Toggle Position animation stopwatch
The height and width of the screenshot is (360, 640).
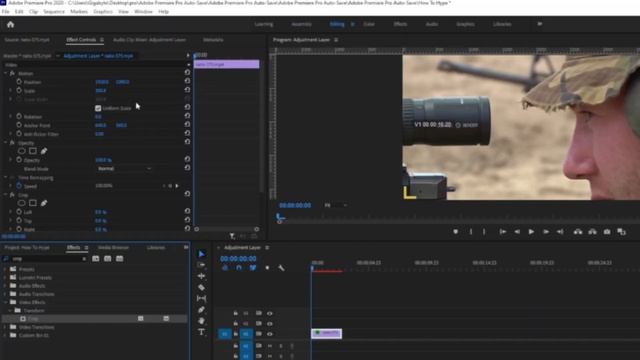(x=19, y=82)
